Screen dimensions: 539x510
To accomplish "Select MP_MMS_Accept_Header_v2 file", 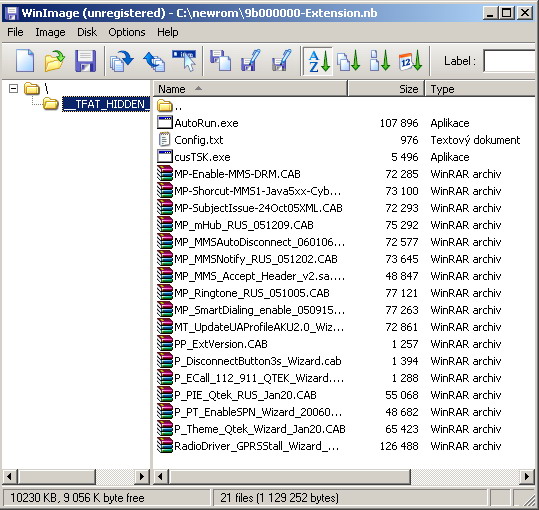I will (259, 276).
